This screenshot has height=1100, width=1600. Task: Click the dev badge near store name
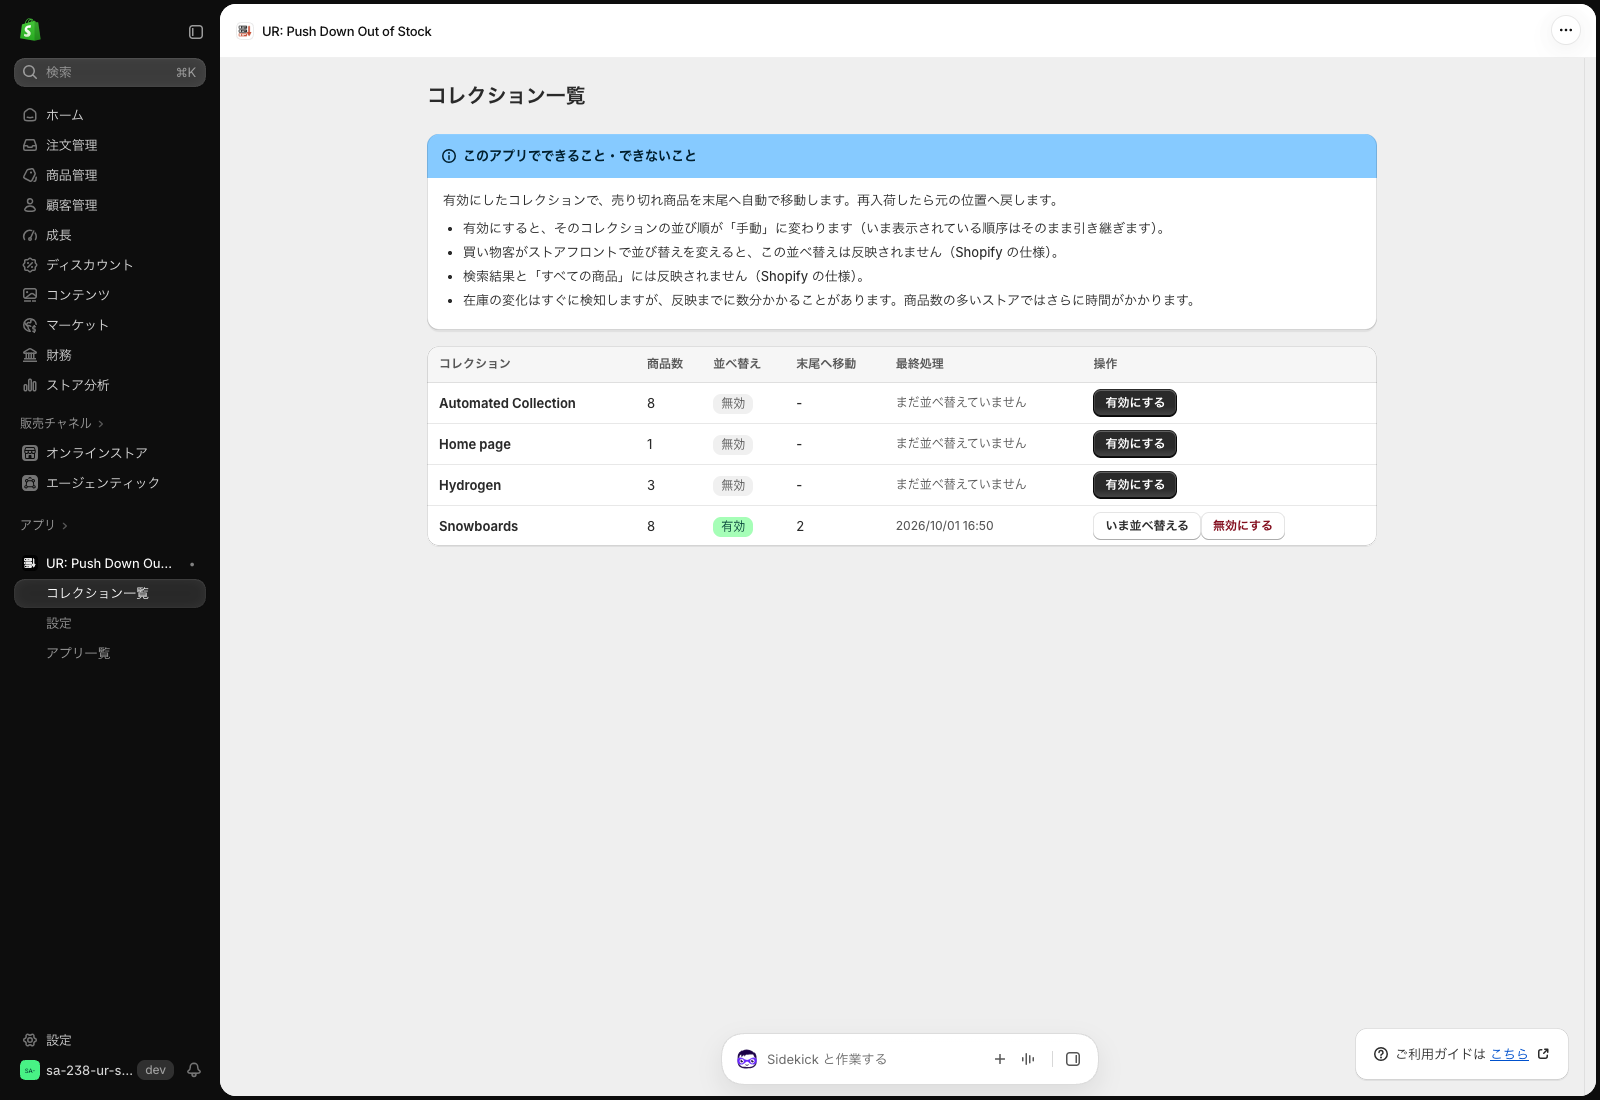[x=155, y=1070]
